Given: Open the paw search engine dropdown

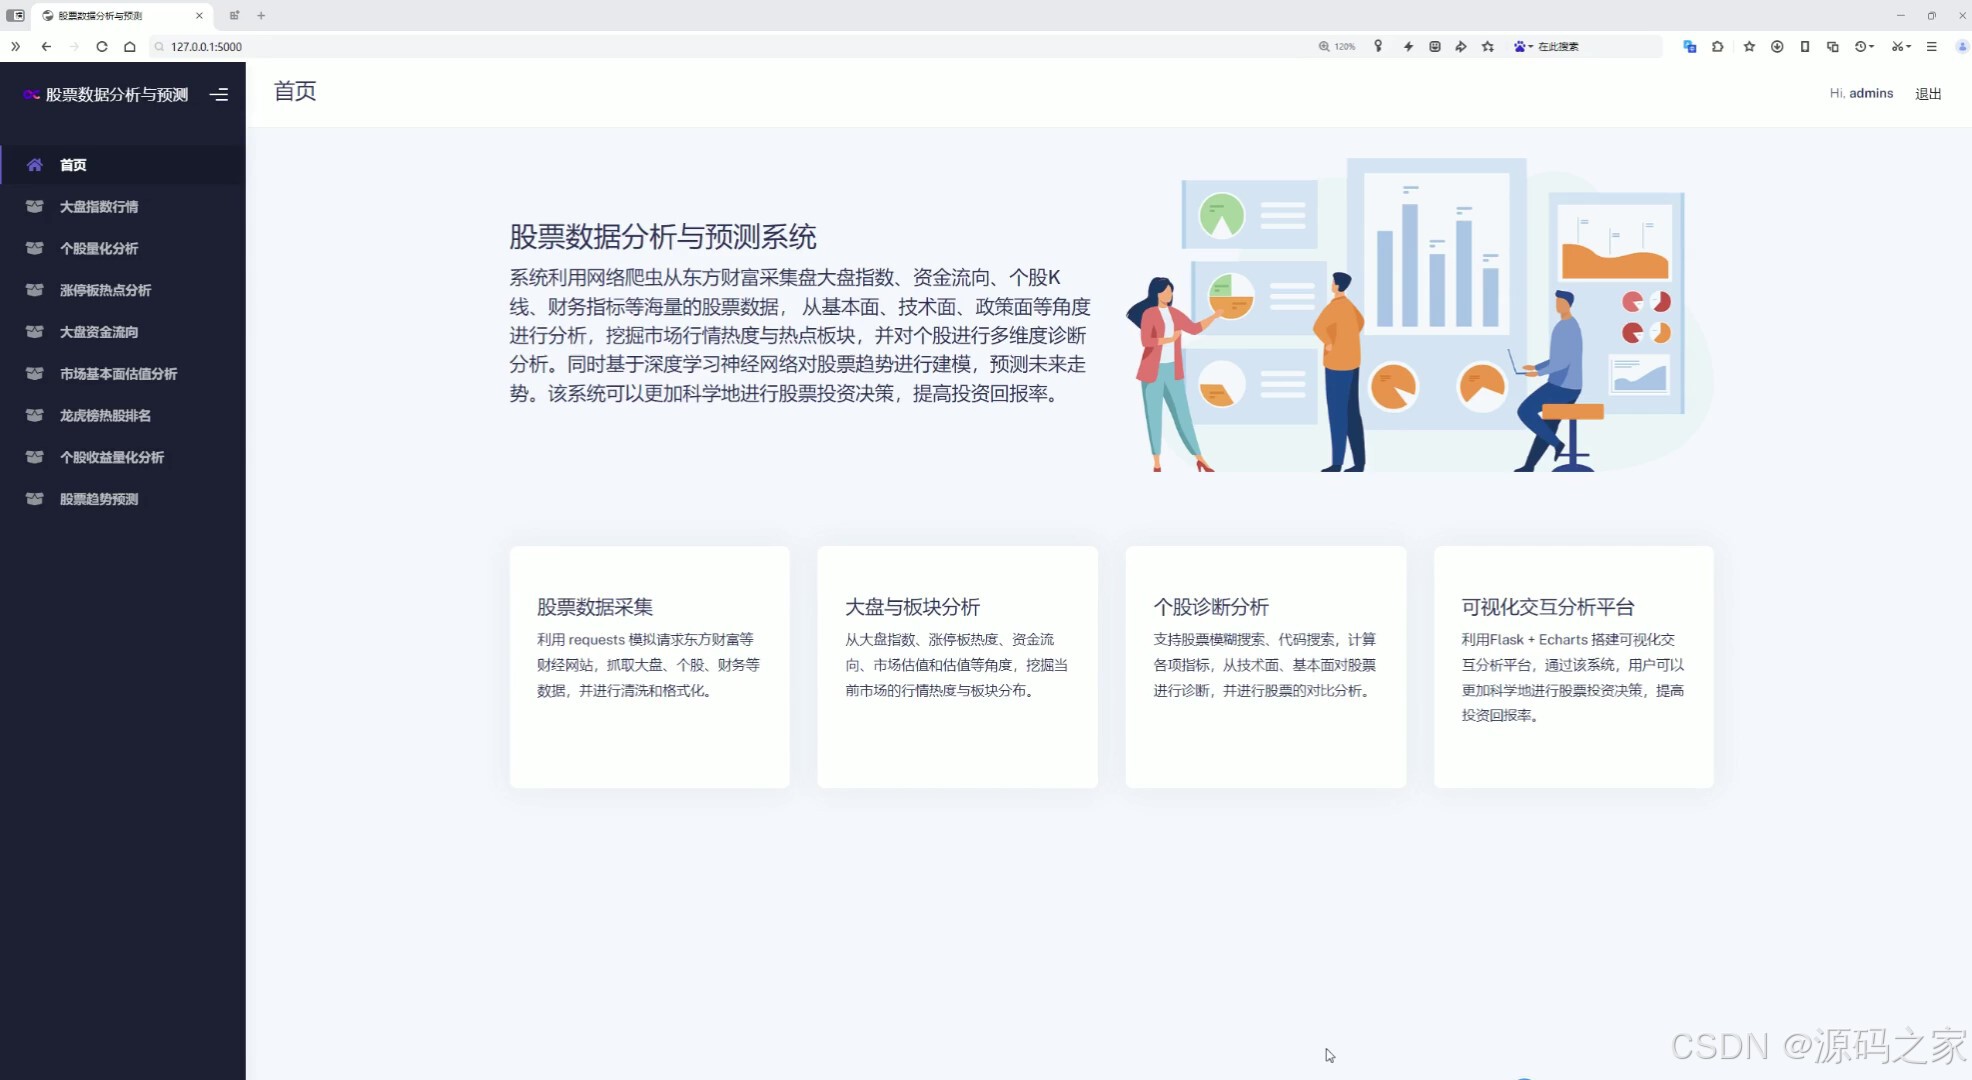Looking at the screenshot, I should point(1523,47).
